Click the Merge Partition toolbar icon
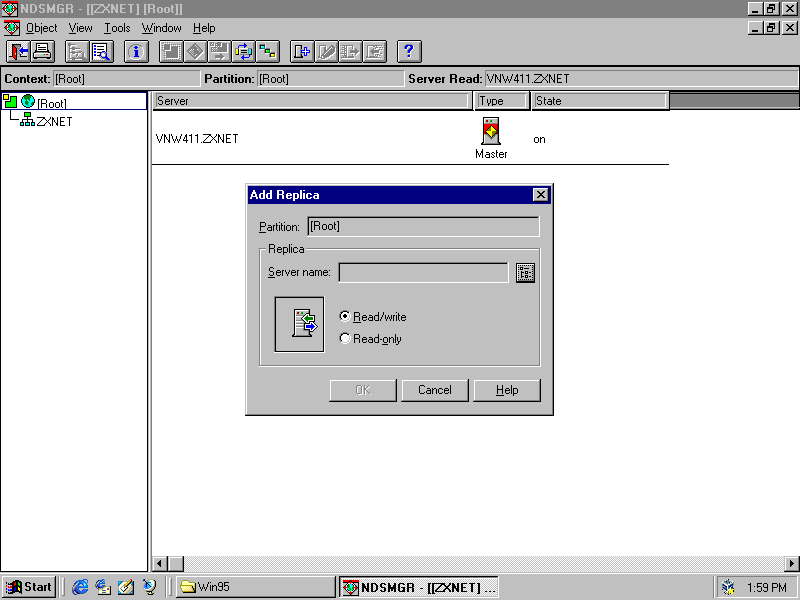800x600 pixels. (x=195, y=52)
